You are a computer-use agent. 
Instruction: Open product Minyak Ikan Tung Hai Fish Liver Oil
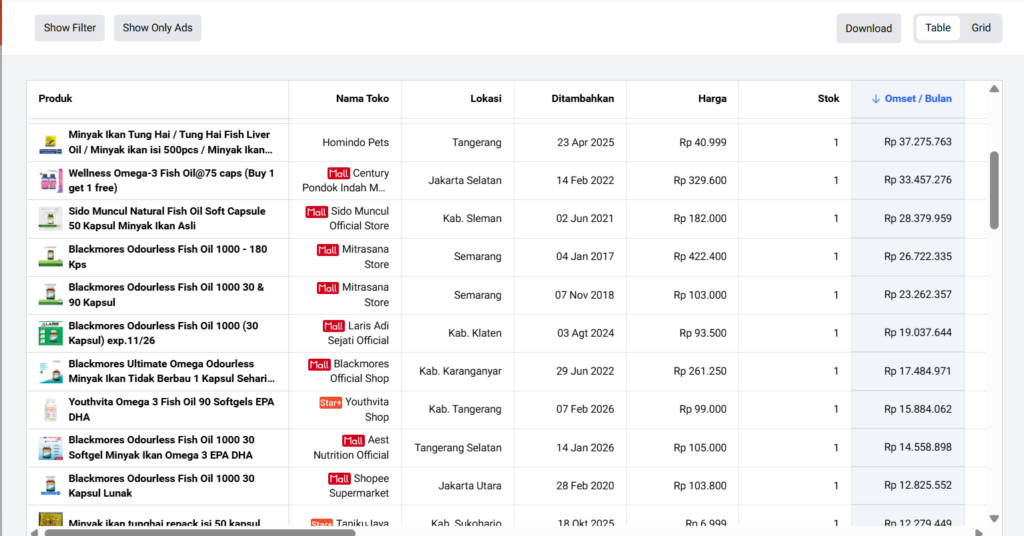click(170, 142)
